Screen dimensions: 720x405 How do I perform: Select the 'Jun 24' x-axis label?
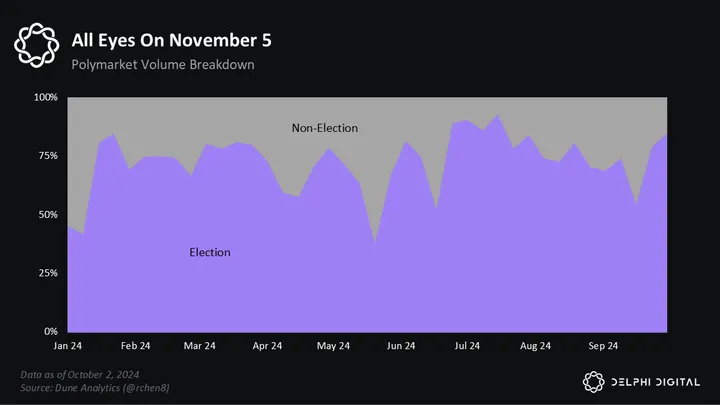click(401, 346)
